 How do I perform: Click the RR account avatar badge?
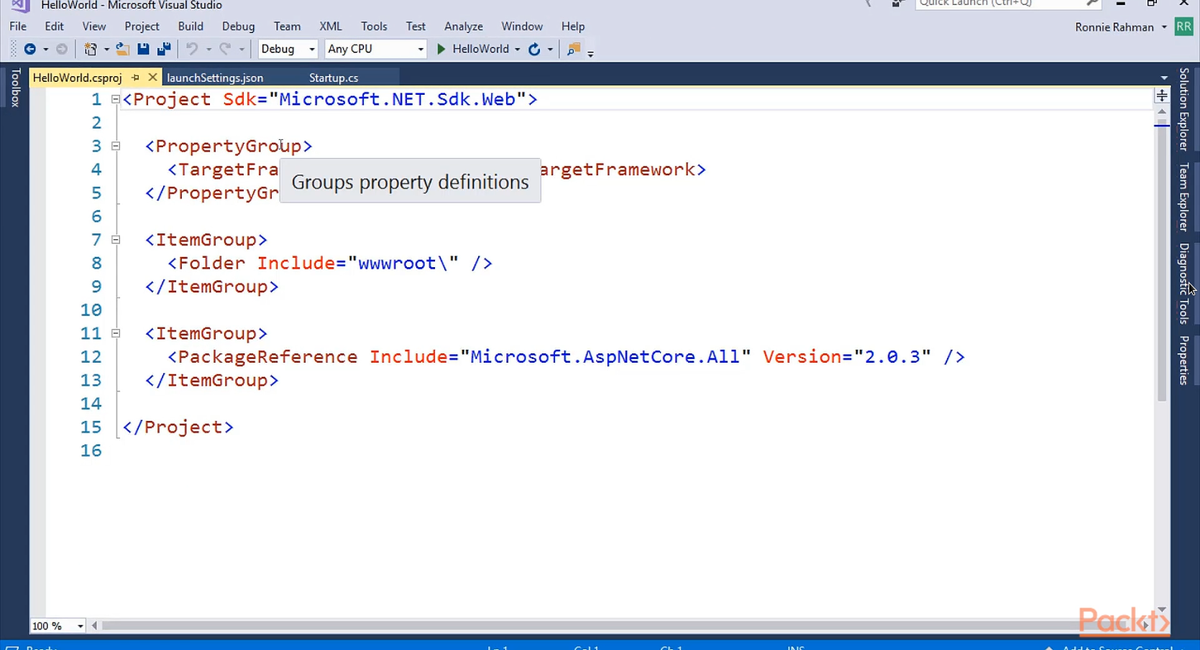click(x=1183, y=27)
